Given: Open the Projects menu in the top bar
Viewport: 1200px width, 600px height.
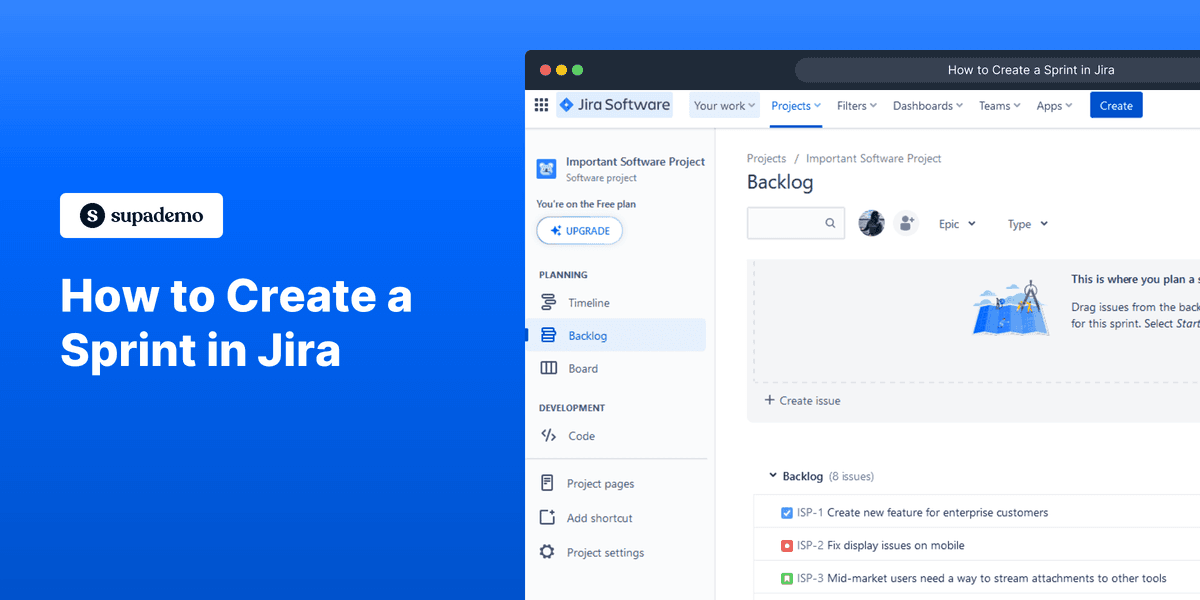Looking at the screenshot, I should coord(795,105).
